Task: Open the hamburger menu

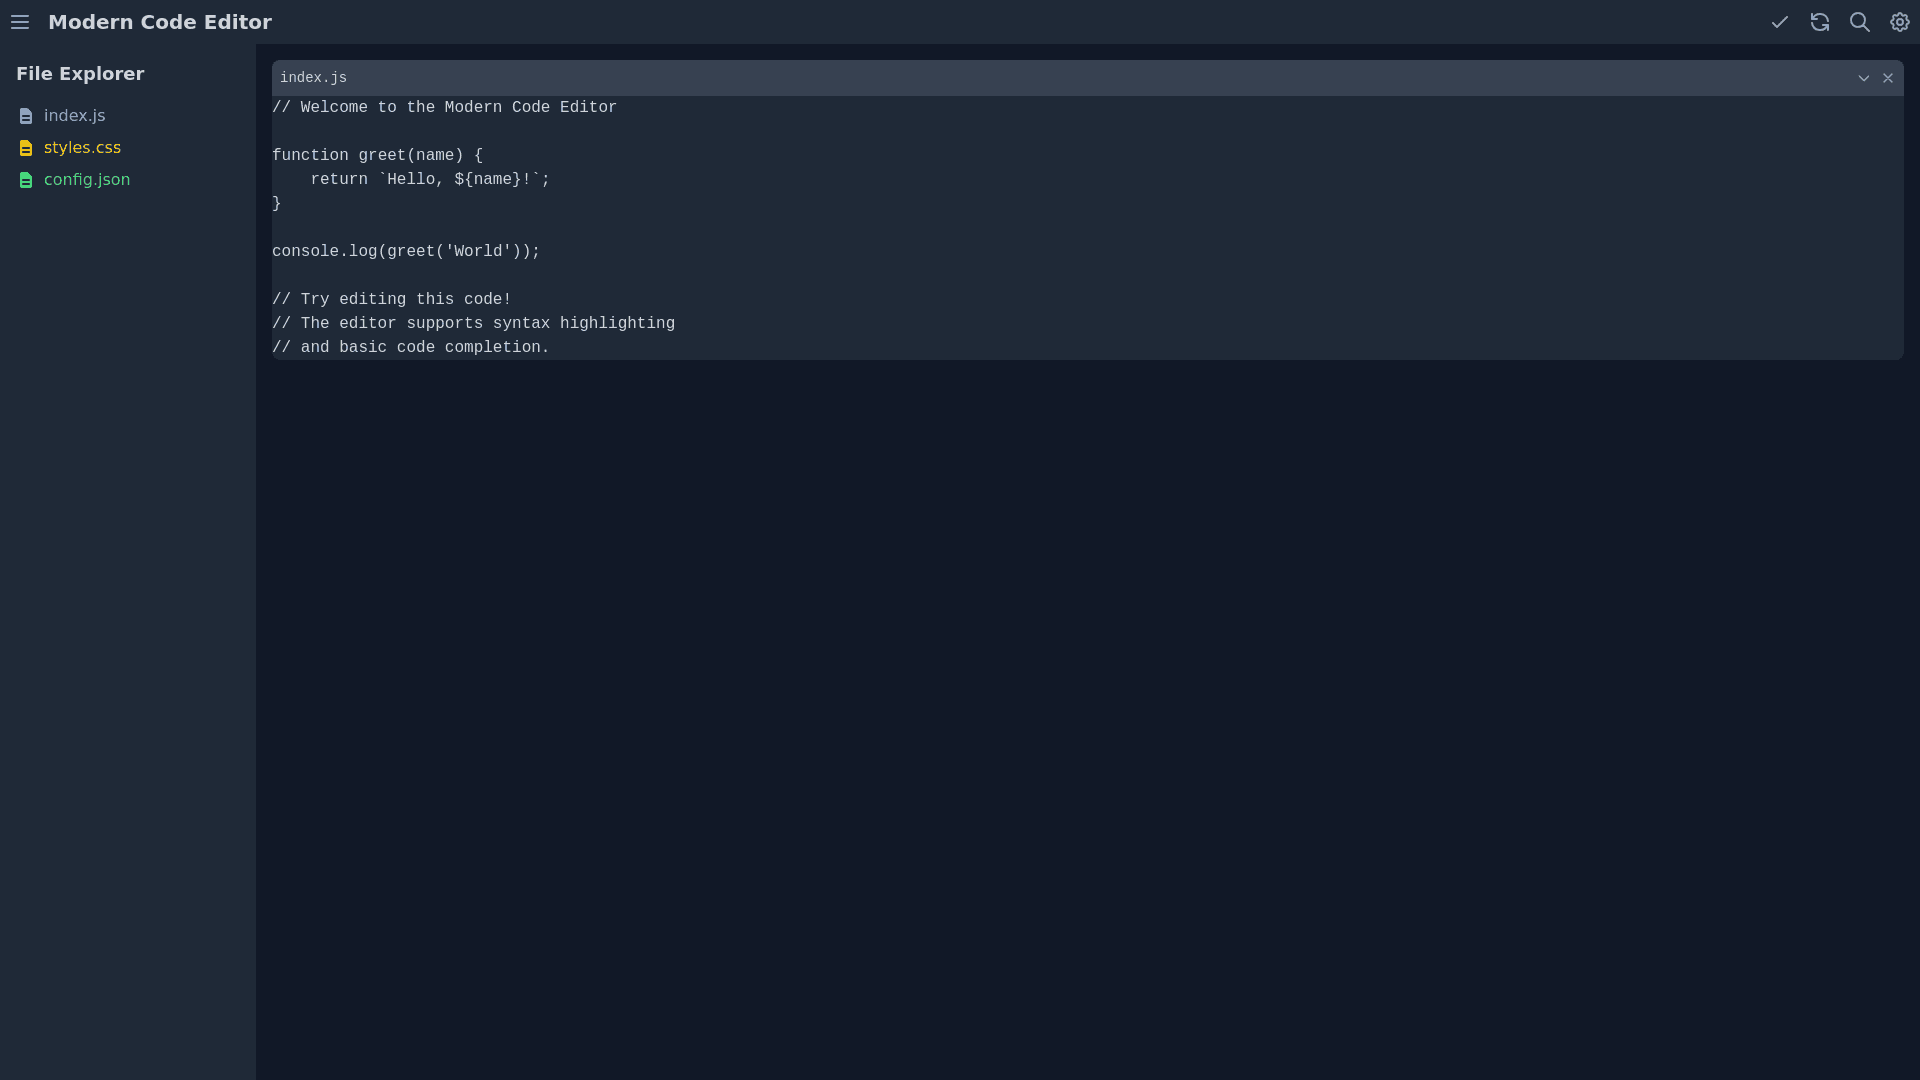Action: pyautogui.click(x=20, y=22)
